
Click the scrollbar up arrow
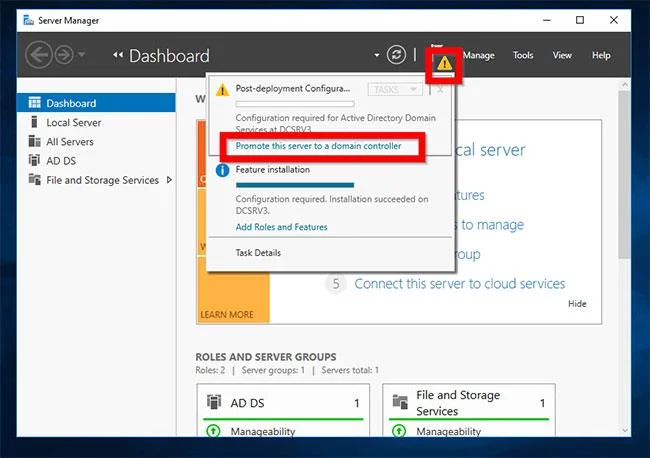[x=624, y=85]
